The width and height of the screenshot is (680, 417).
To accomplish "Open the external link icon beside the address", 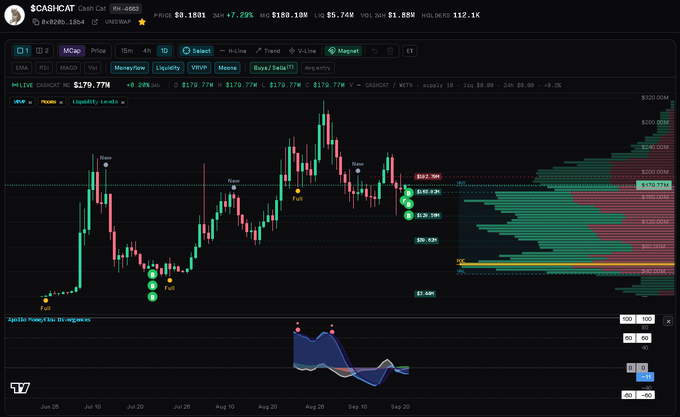I will coord(95,22).
